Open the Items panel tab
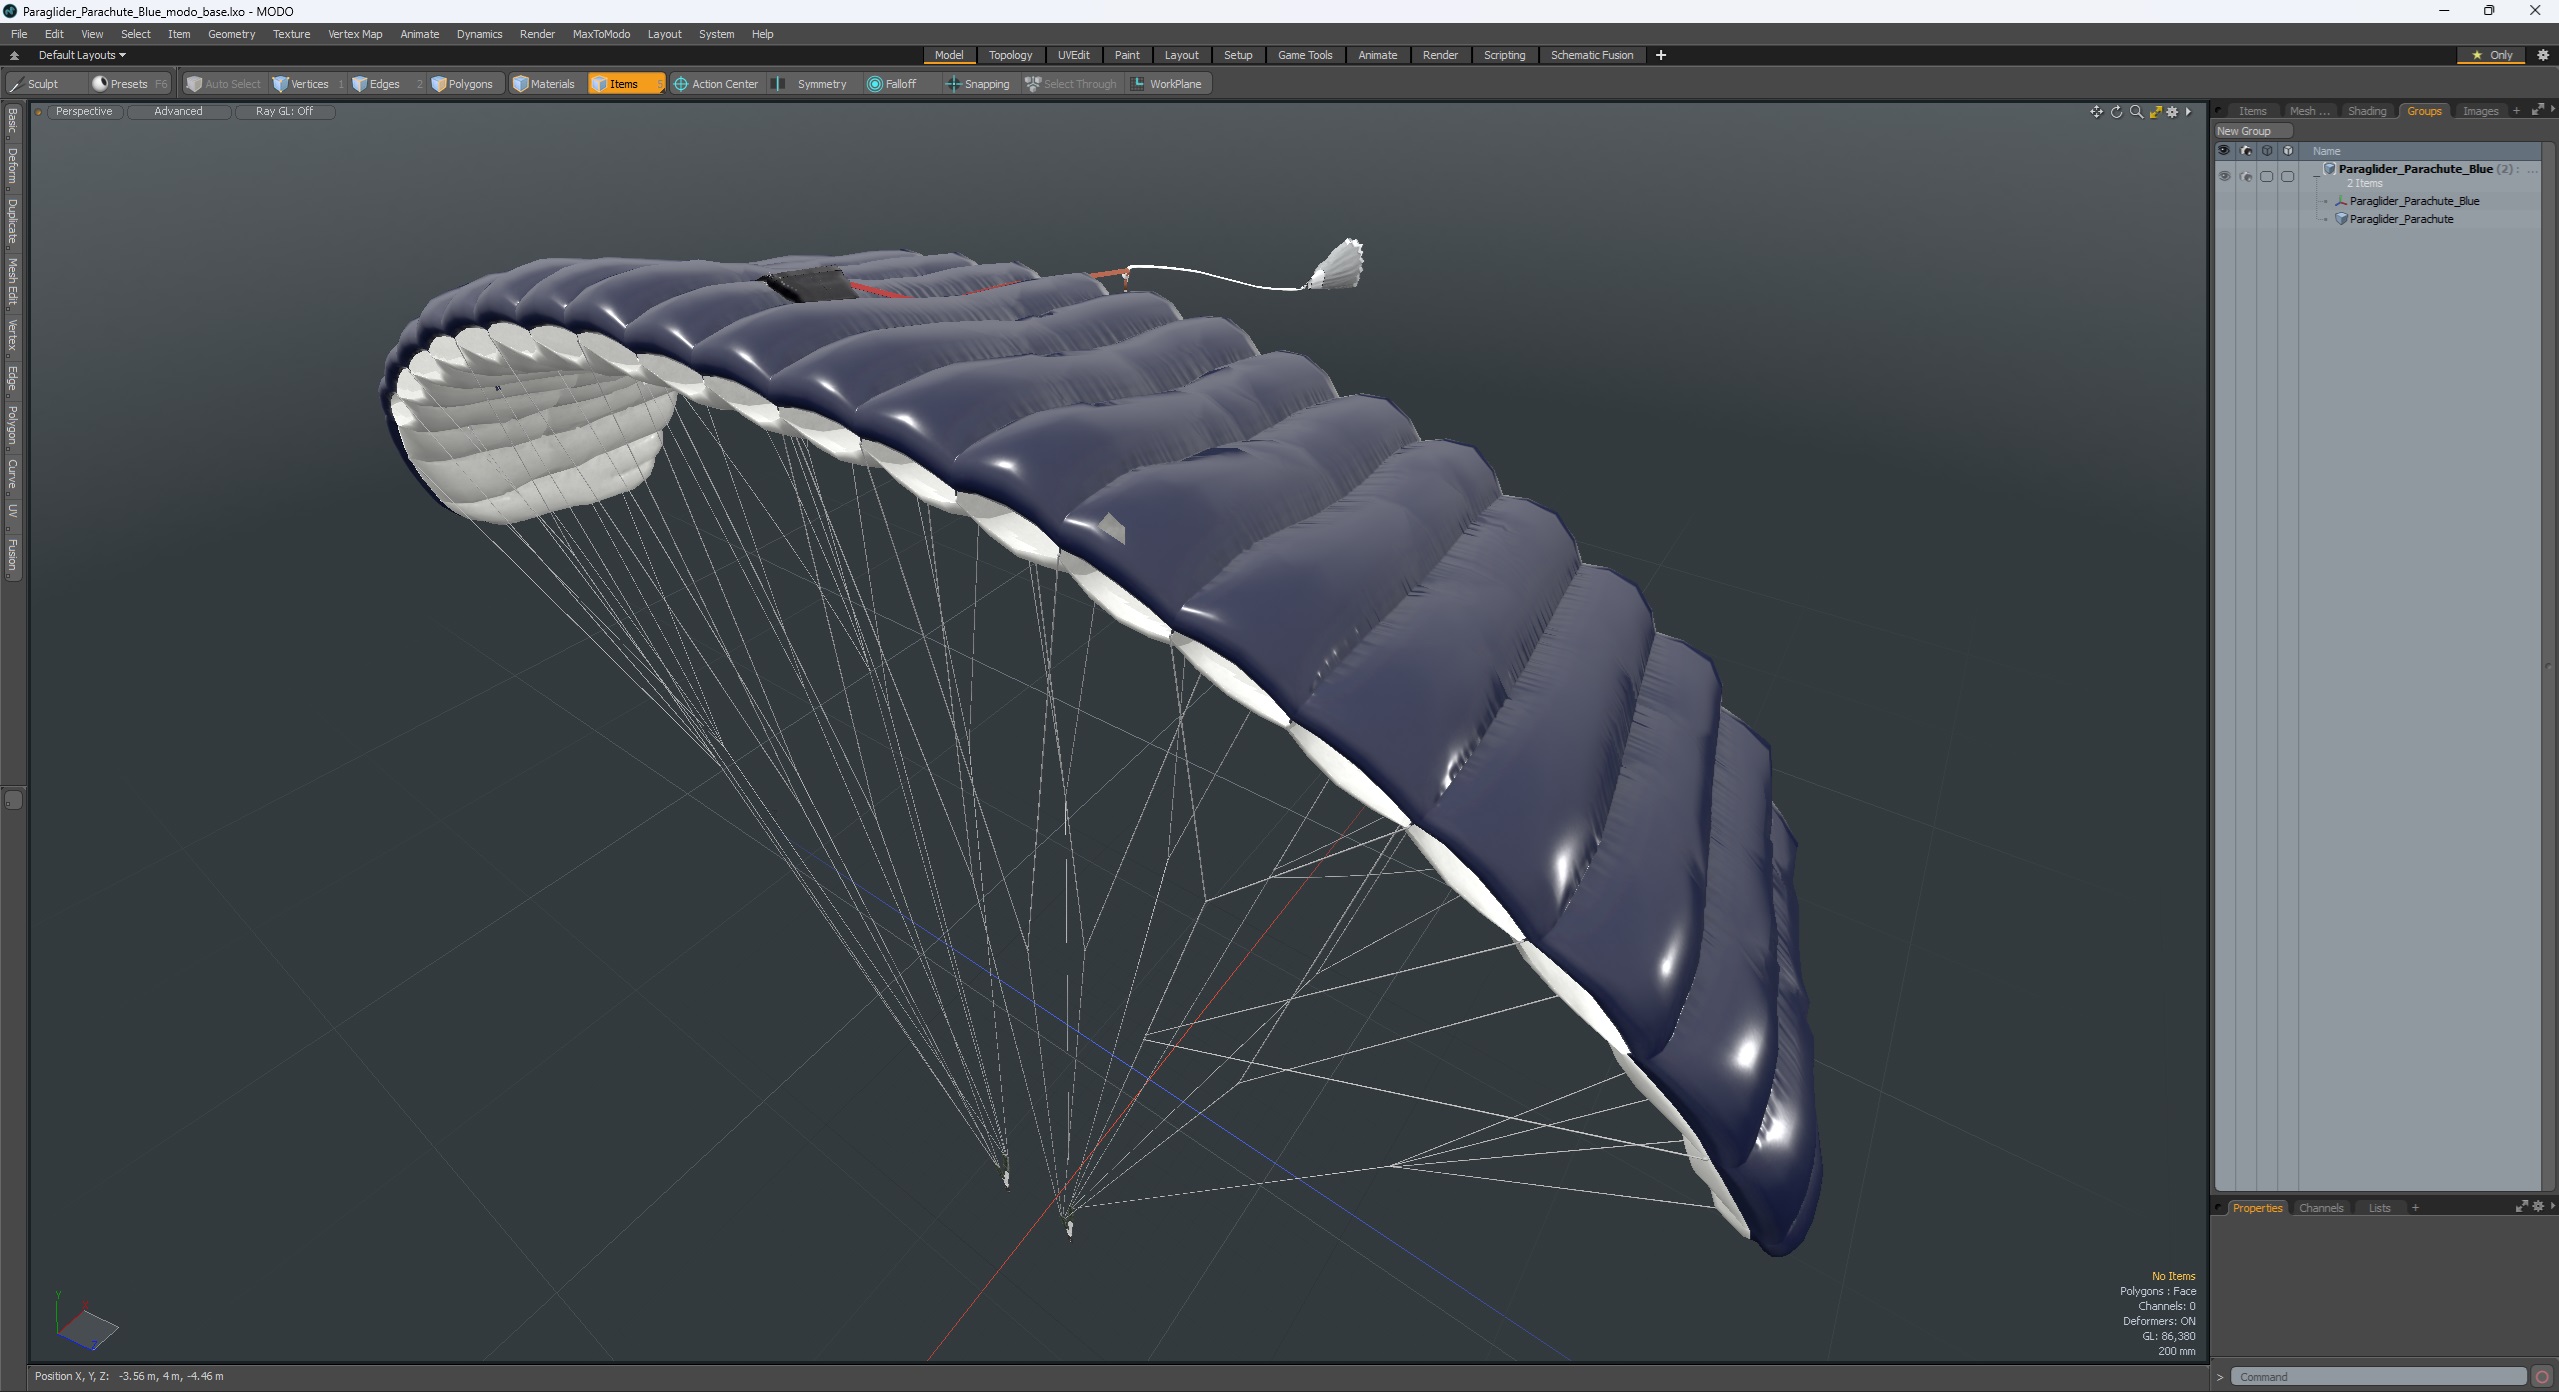The height and width of the screenshot is (1392, 2559). click(x=2252, y=111)
